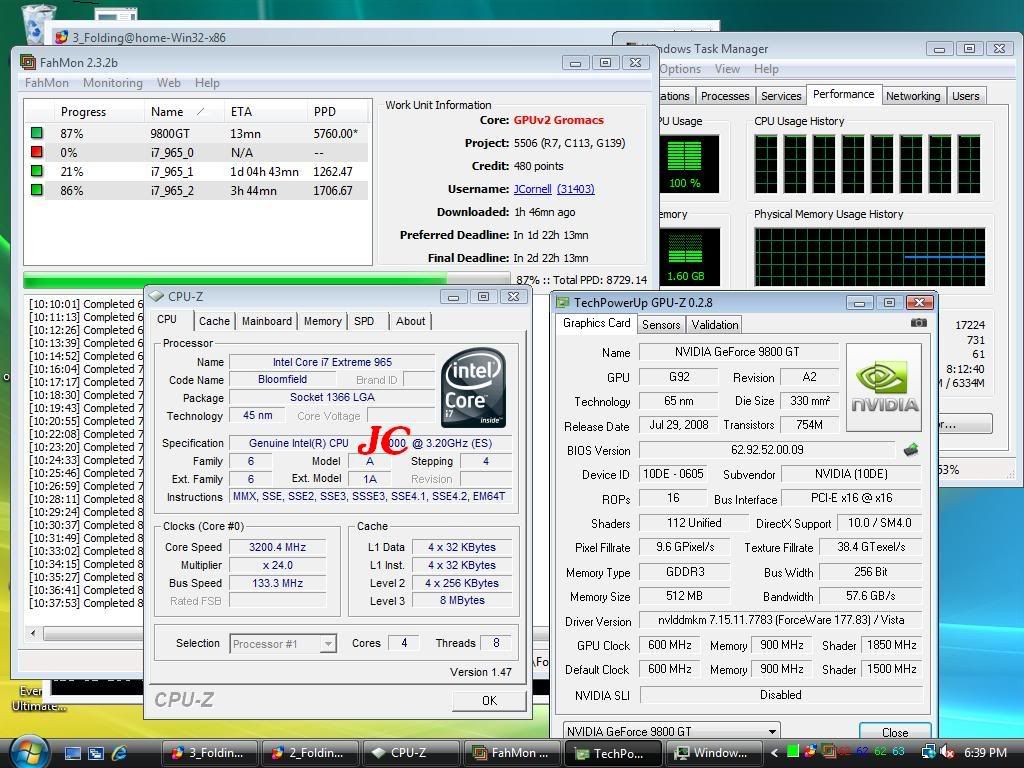Select the Recycle Bin desktop icon
Screen dimensions: 1024x768
tap(38, 23)
